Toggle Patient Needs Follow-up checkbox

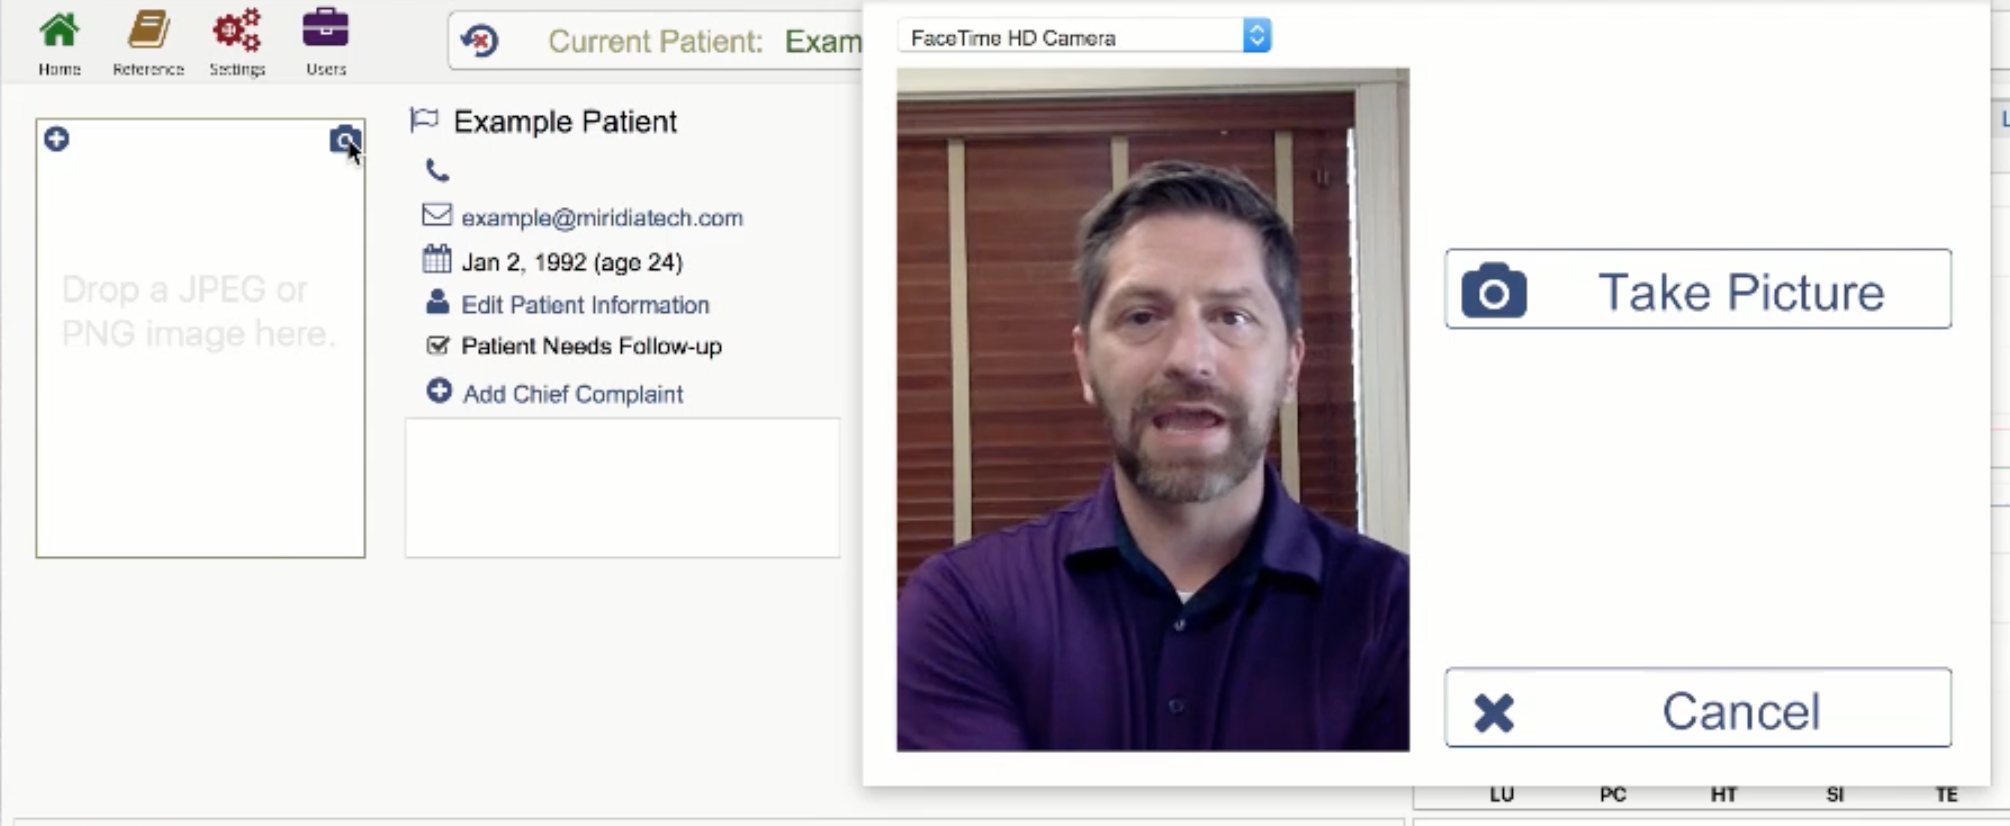click(437, 346)
